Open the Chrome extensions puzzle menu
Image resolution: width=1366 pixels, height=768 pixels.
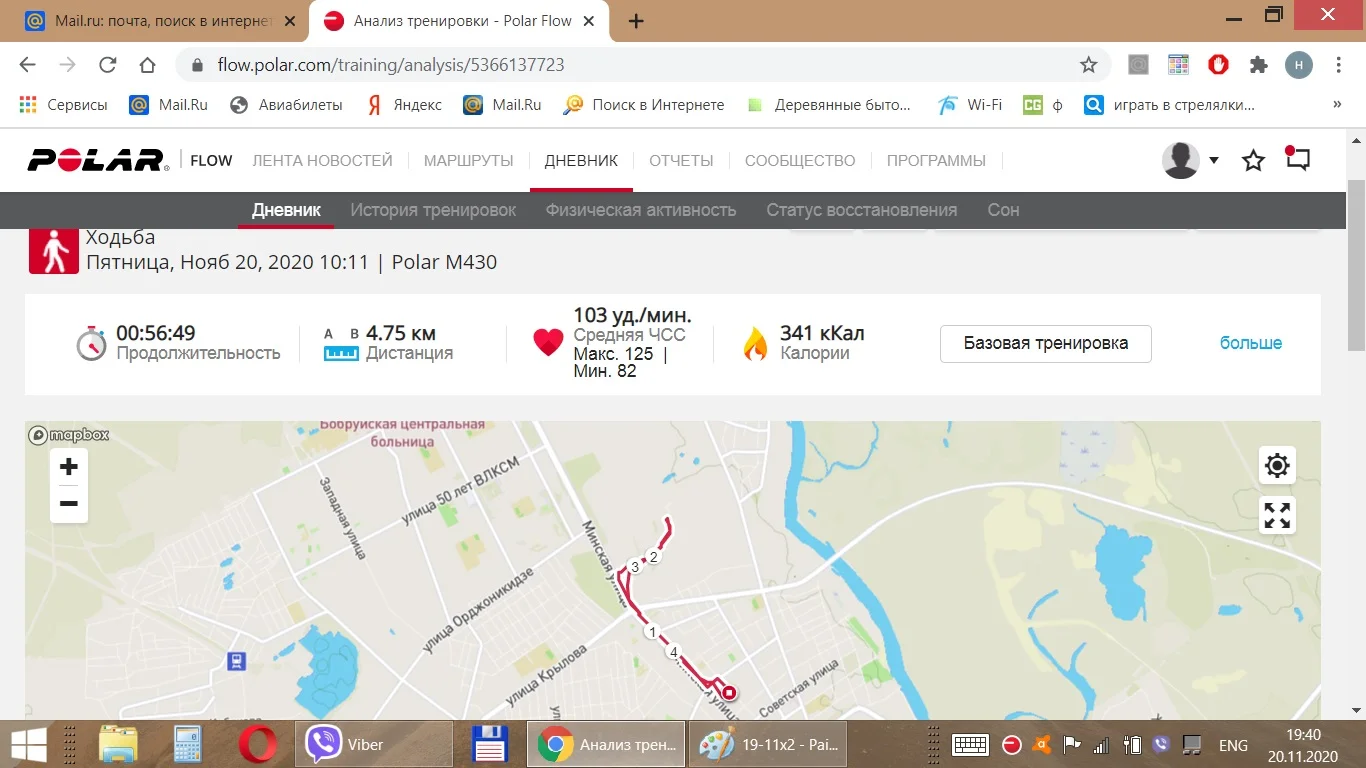coord(1258,65)
